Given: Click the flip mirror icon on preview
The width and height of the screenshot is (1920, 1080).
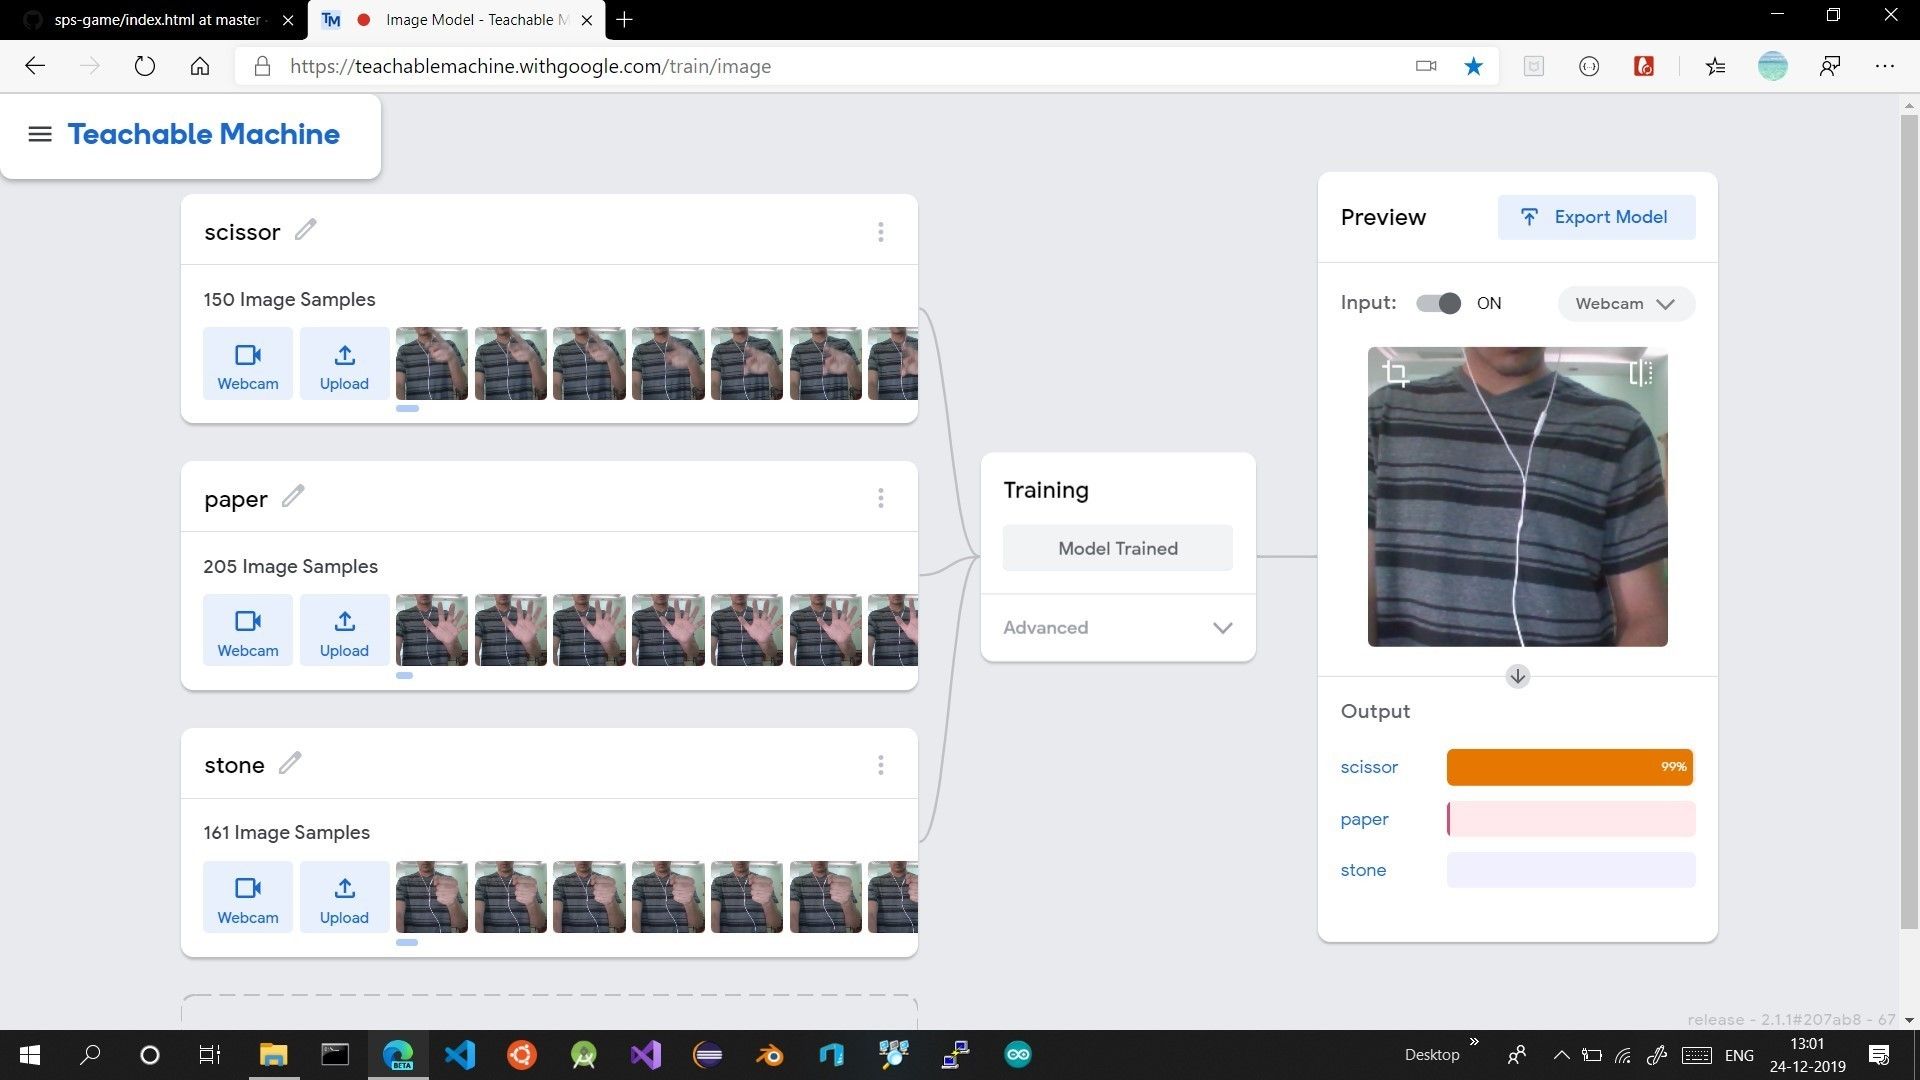Looking at the screenshot, I should click(1640, 373).
